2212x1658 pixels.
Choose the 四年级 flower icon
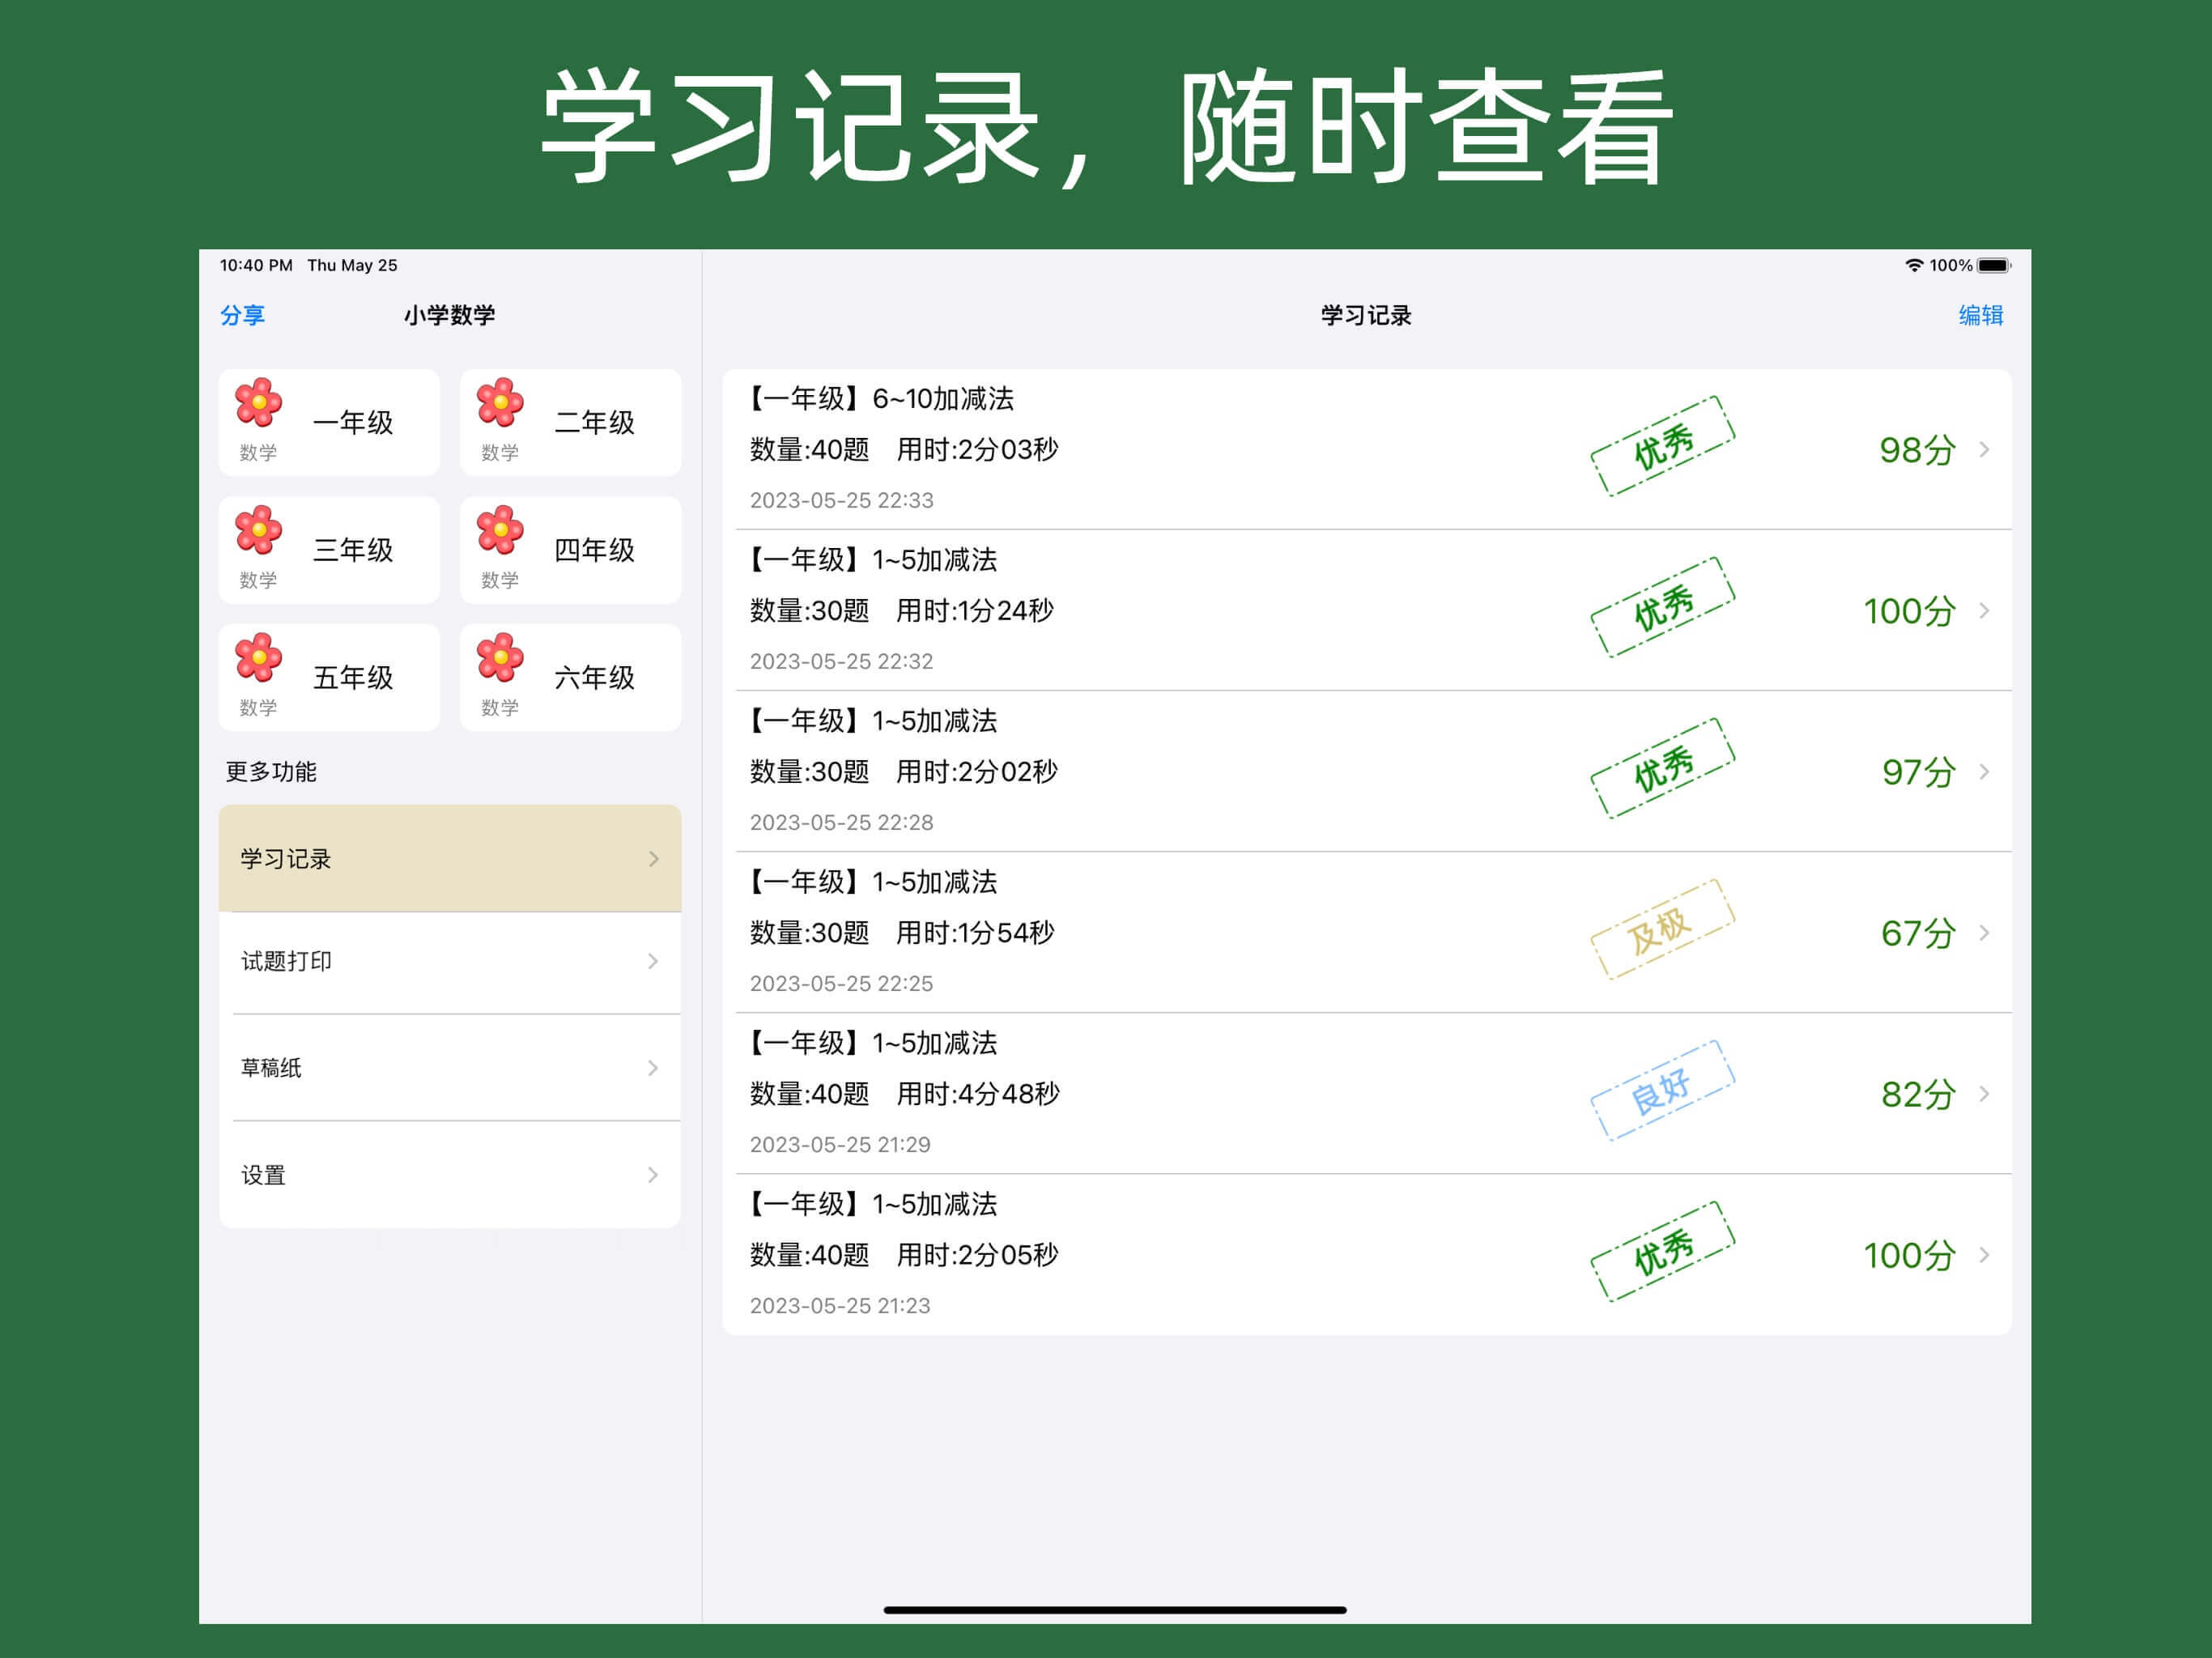pyautogui.click(x=500, y=530)
